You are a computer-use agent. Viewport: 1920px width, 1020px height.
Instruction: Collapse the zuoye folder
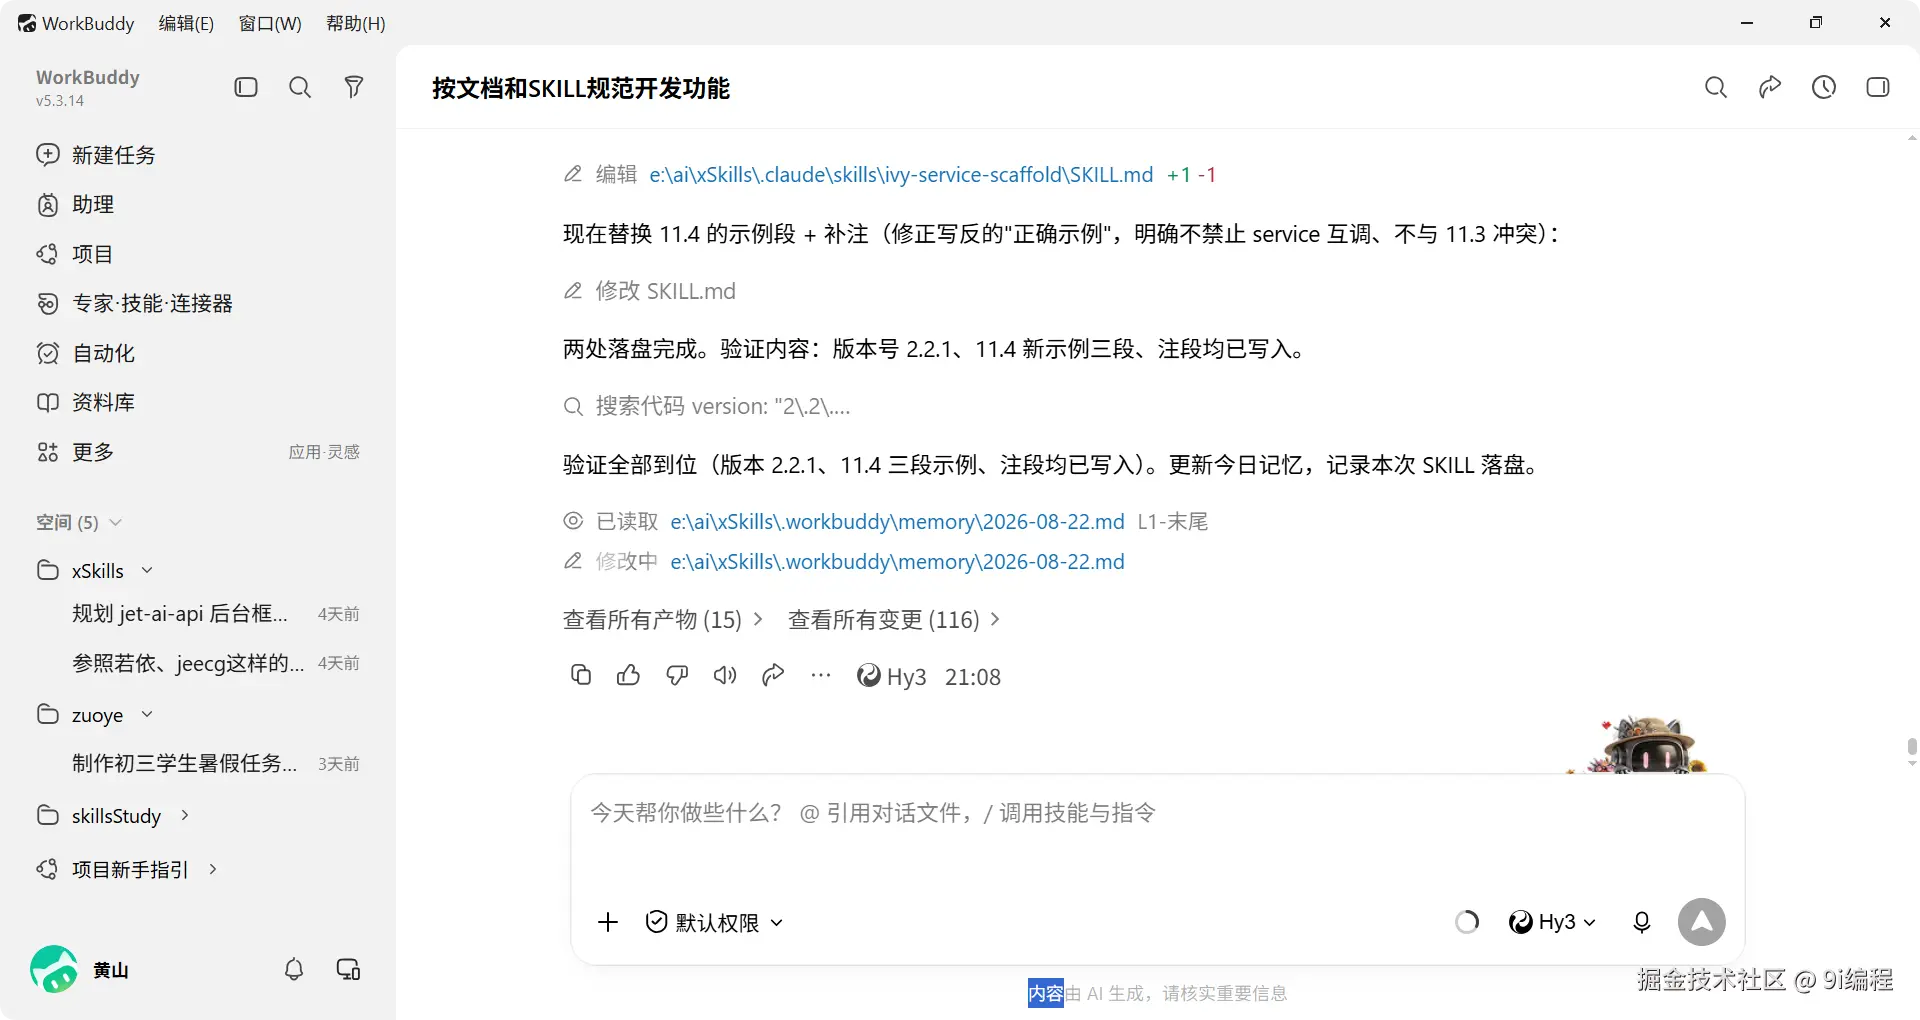[147, 714]
